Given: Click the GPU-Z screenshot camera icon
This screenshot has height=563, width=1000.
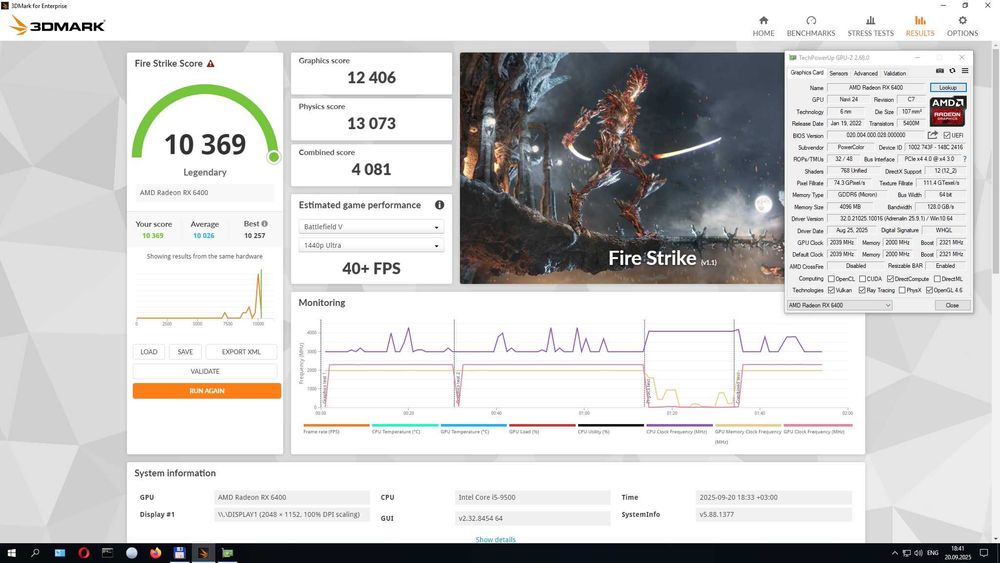Looking at the screenshot, I should (x=939, y=71).
